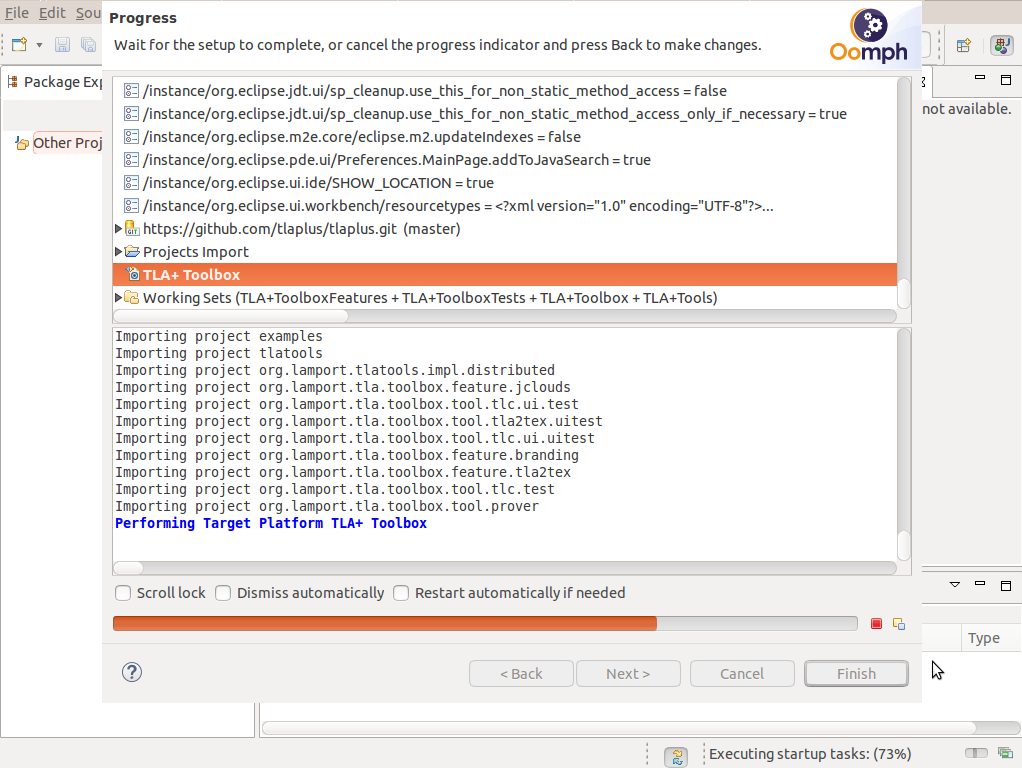Click the Save All toolbar icon
Screen dimensions: 1022x768
coord(88,44)
